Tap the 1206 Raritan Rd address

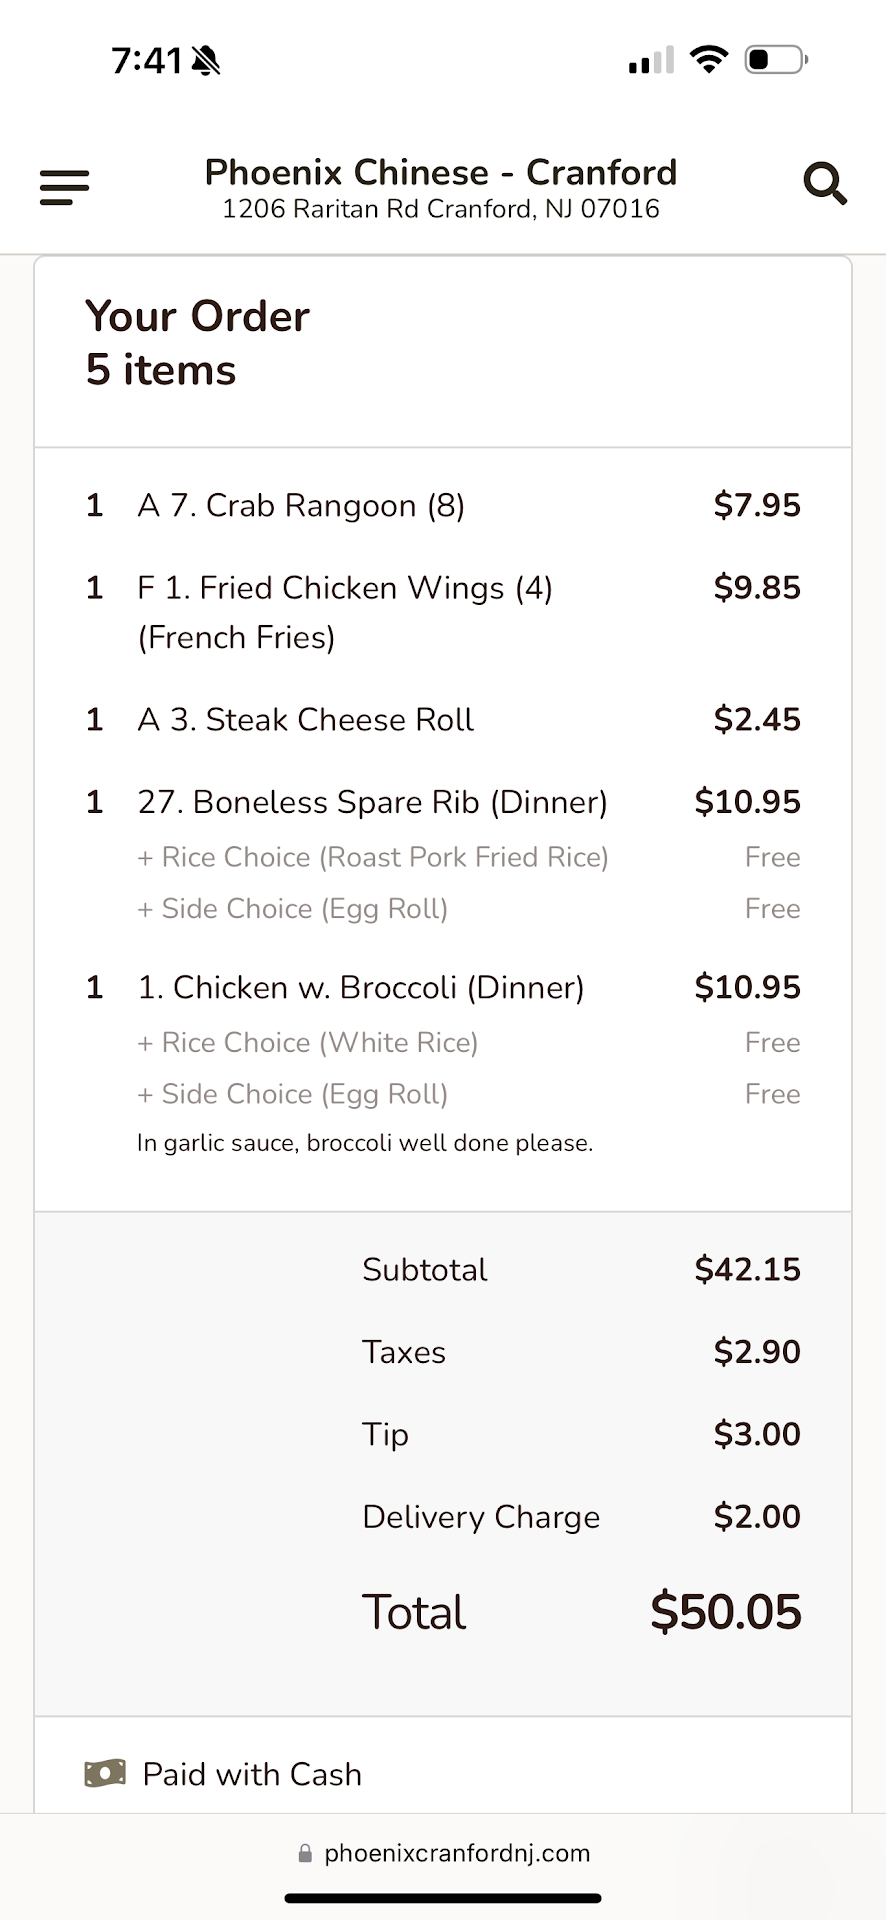coord(441,209)
